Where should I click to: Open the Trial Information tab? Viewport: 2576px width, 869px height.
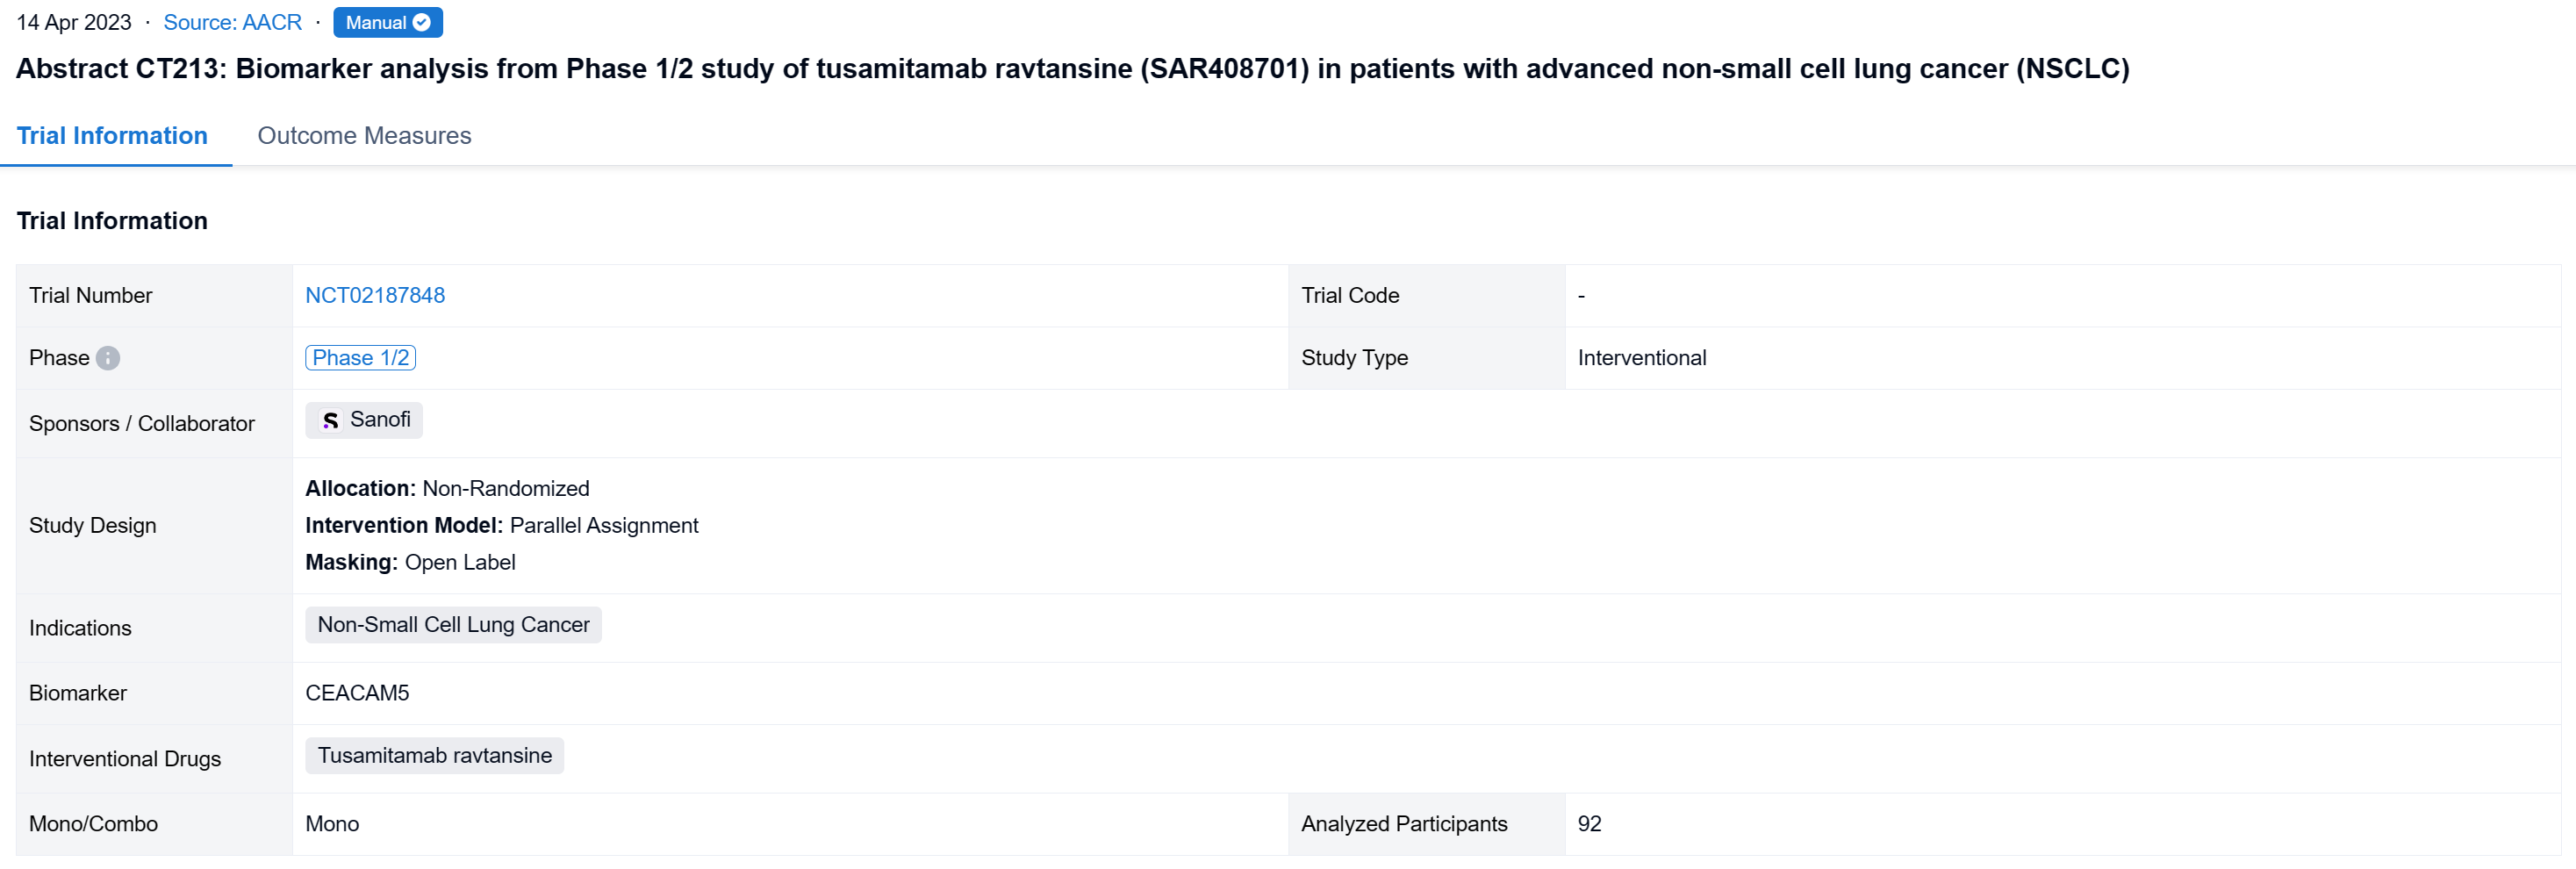[x=112, y=136]
